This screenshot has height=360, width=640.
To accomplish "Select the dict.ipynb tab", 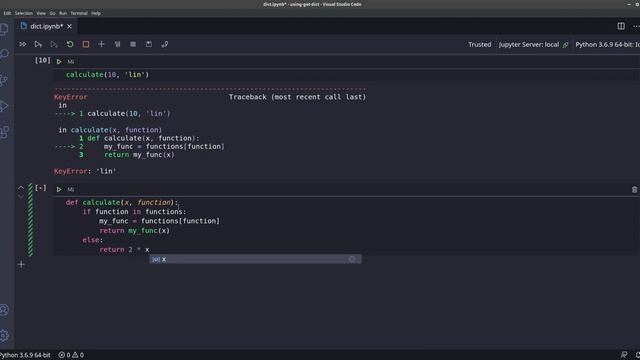I will (46, 26).
